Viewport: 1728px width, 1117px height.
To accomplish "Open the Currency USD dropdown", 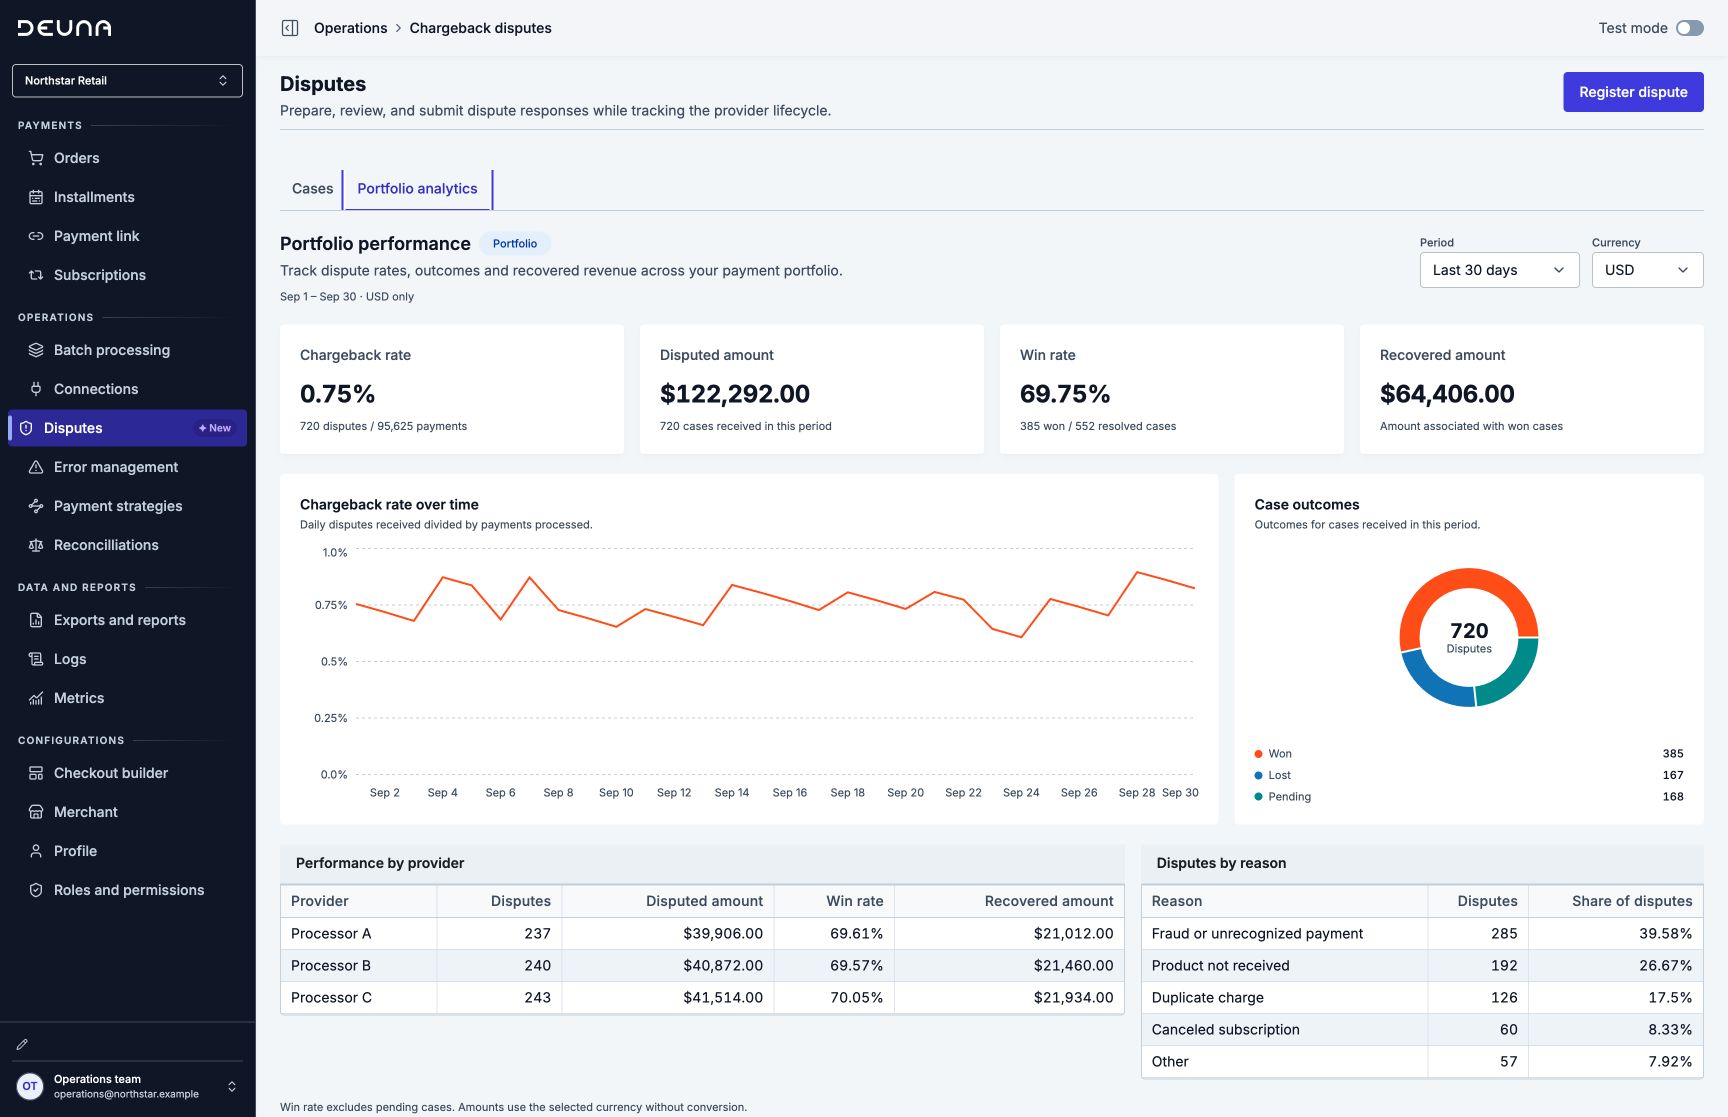I will click(1647, 270).
